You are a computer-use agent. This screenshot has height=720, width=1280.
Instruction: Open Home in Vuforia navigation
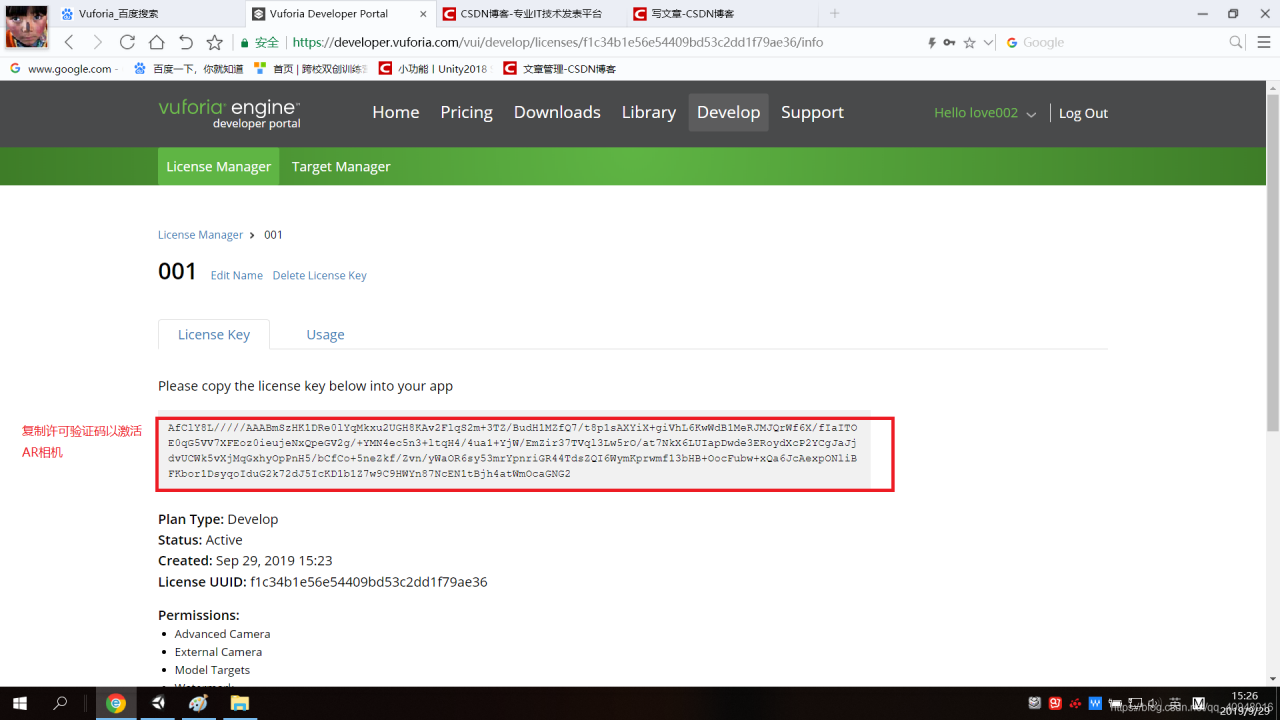[x=396, y=112]
